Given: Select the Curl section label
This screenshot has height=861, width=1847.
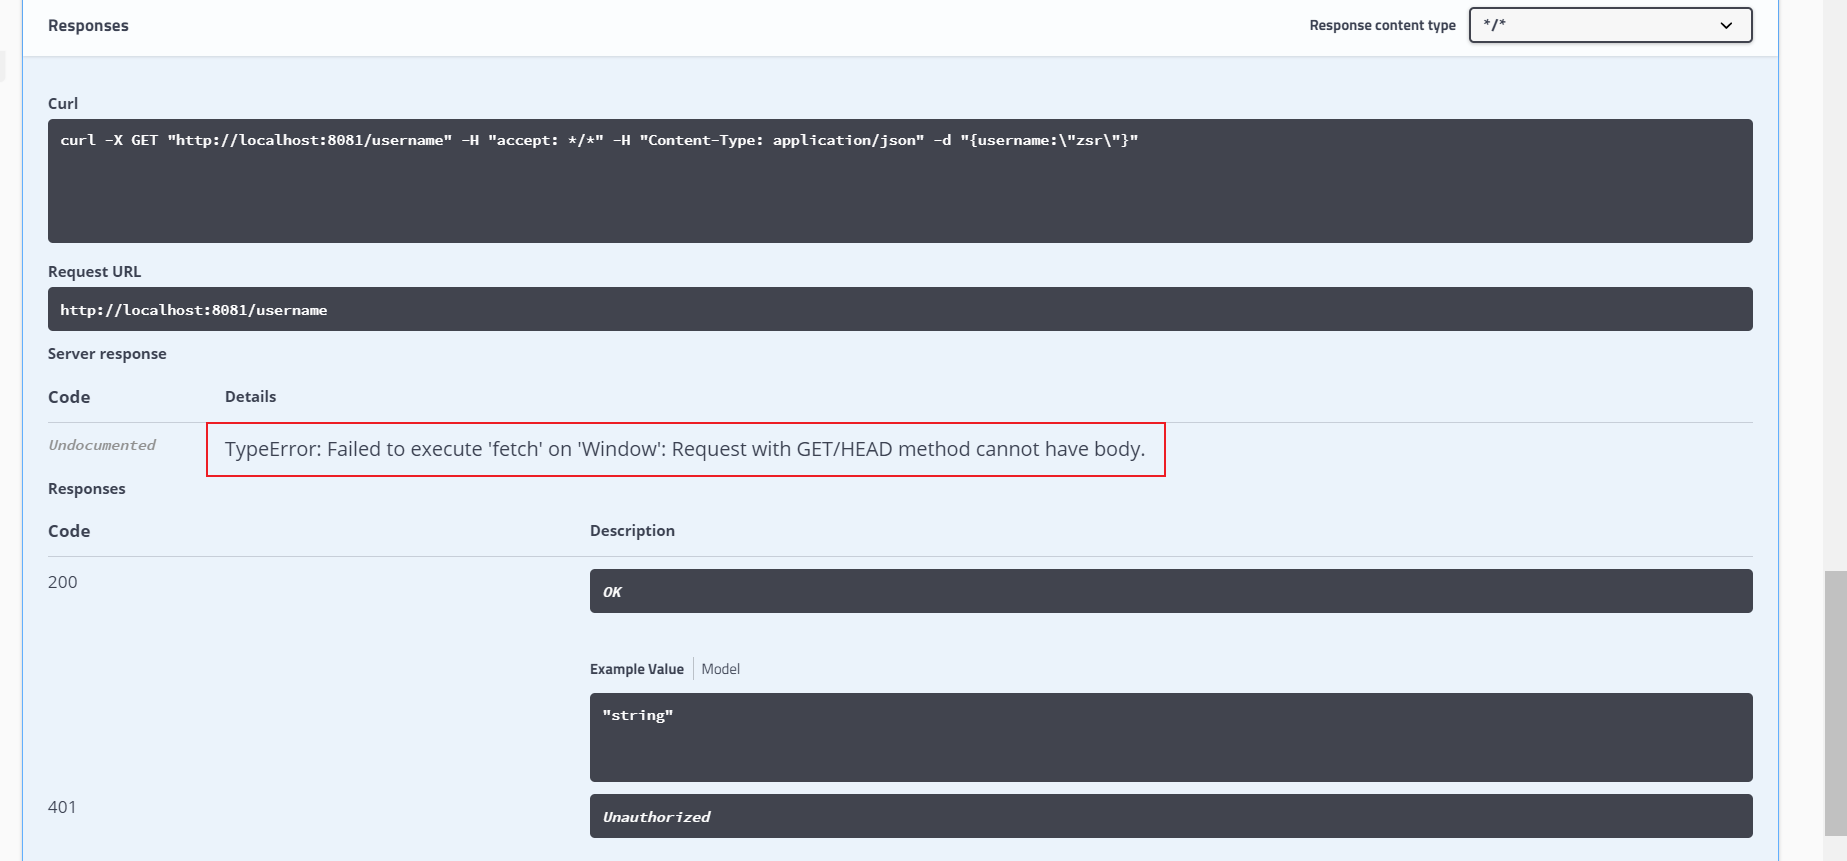Looking at the screenshot, I should pos(63,104).
